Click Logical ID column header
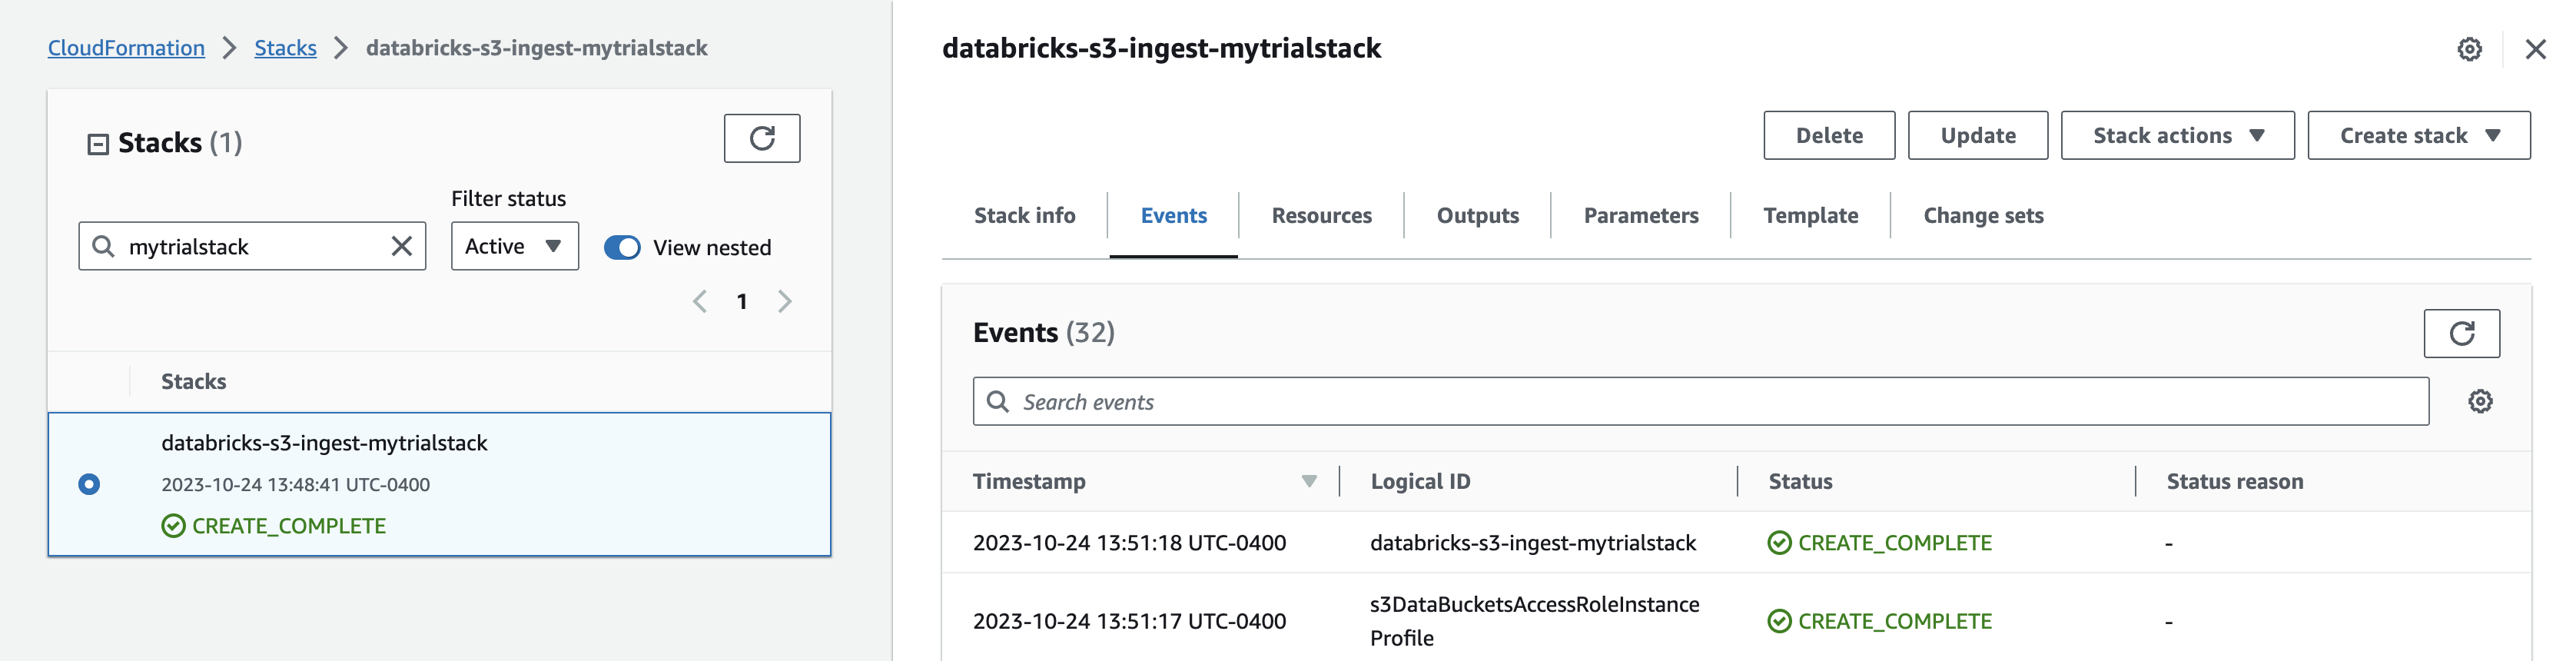2576x661 pixels. (1420, 481)
